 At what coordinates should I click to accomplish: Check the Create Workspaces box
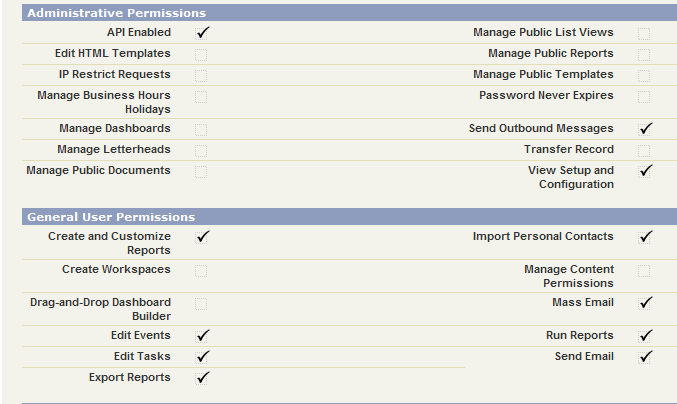click(x=201, y=271)
